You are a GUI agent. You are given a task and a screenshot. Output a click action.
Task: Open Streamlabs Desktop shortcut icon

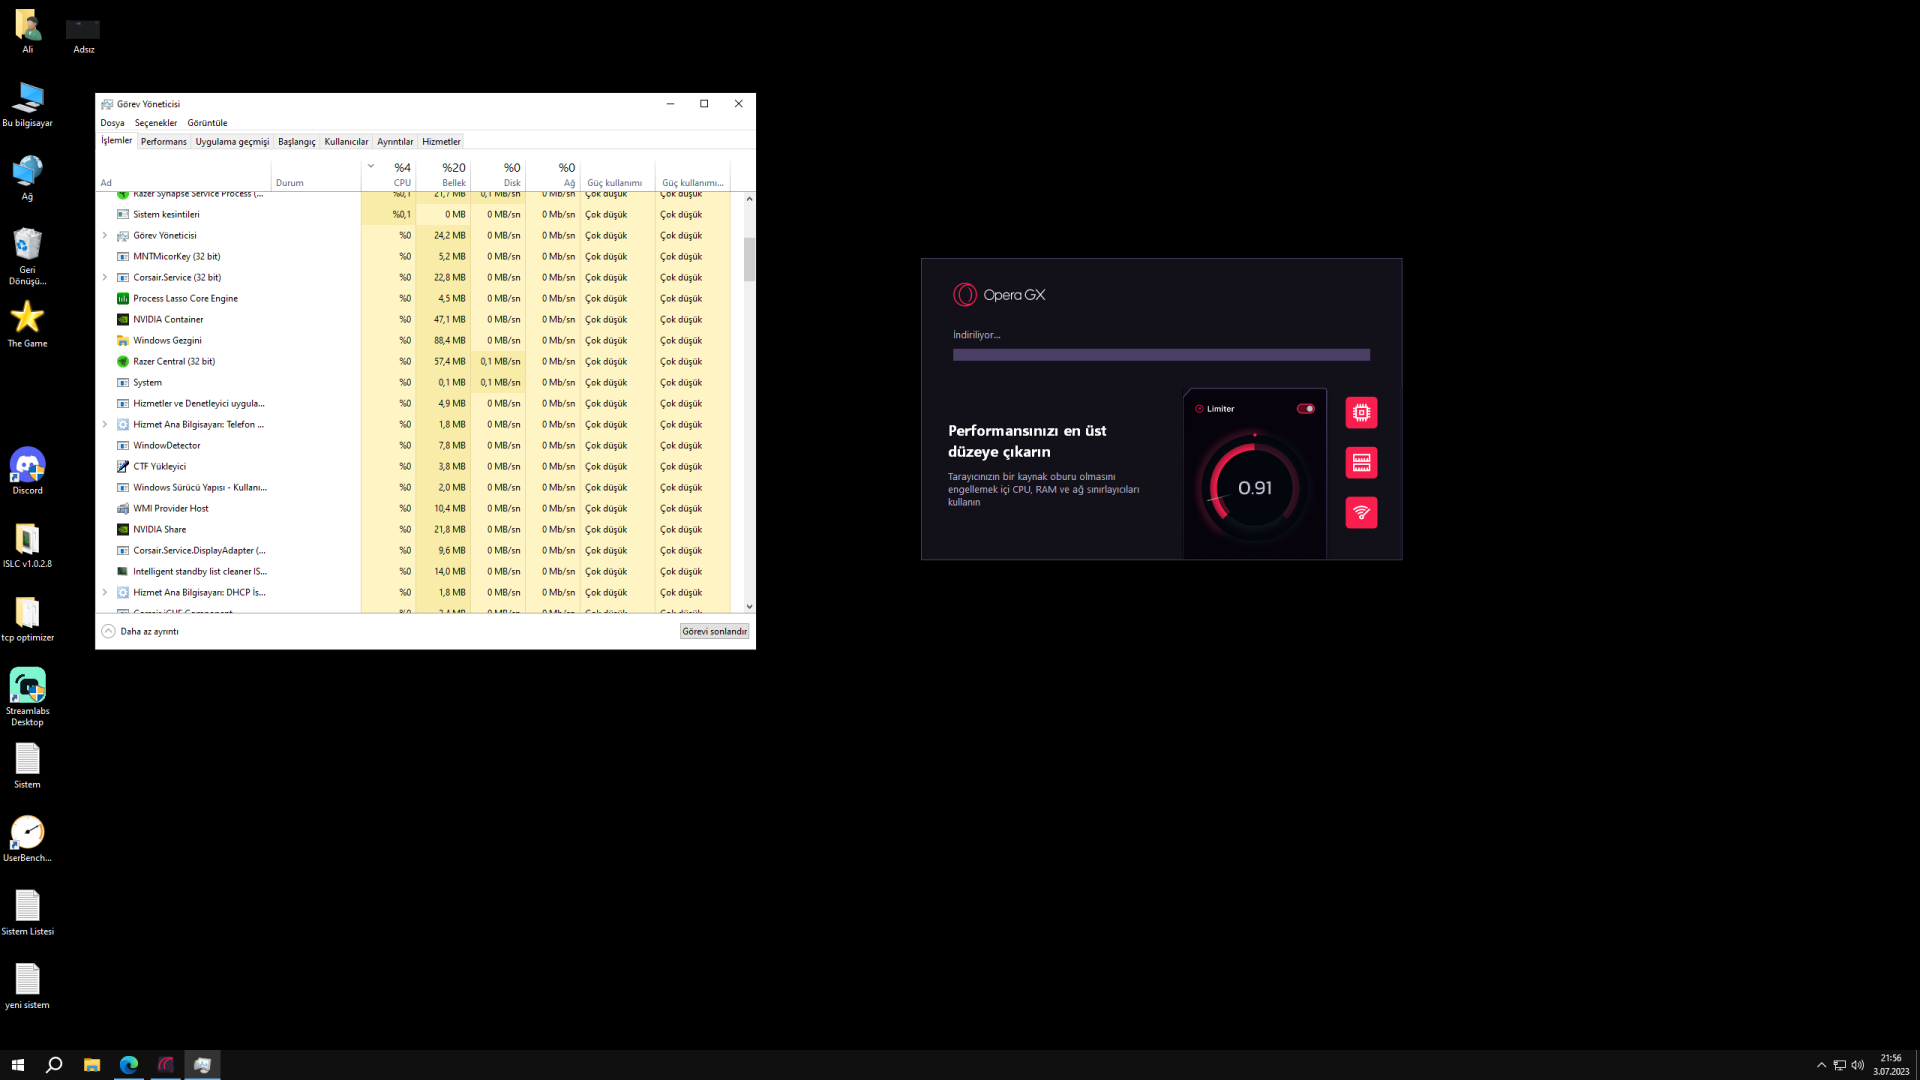[27, 686]
